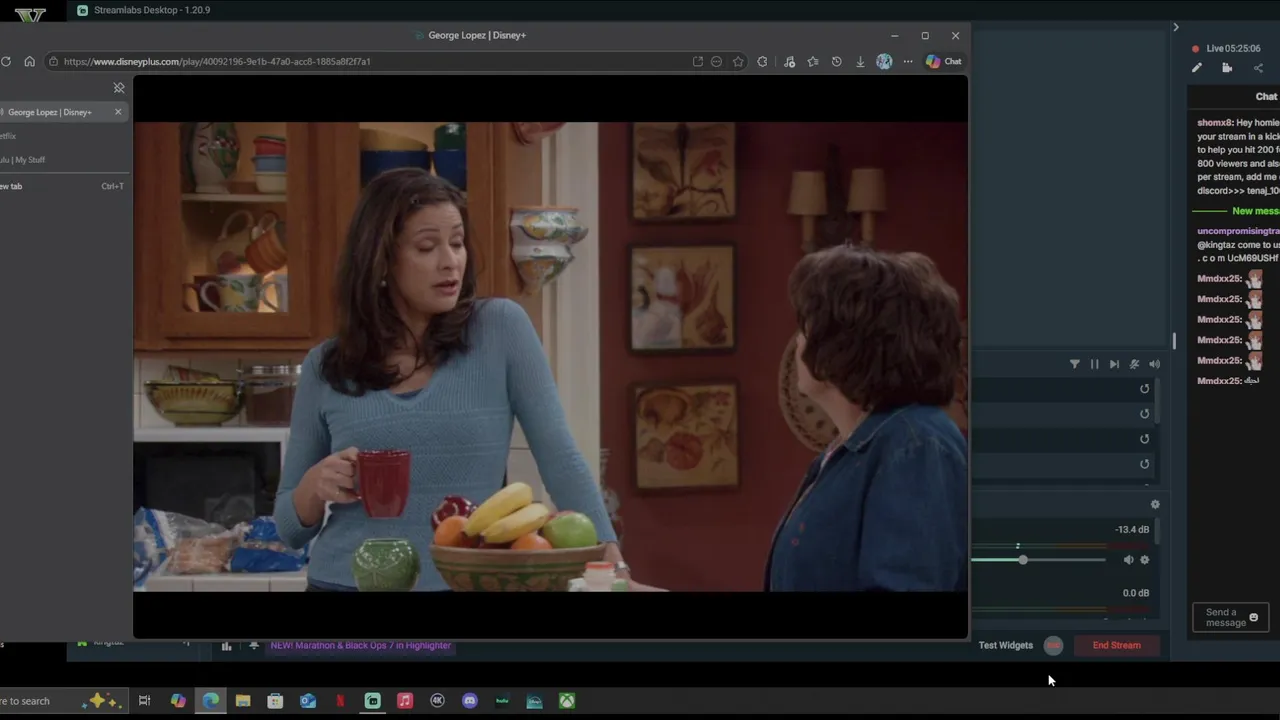This screenshot has width=1280, height=720.
Task: Open page in app icon in address bar
Action: point(697,61)
